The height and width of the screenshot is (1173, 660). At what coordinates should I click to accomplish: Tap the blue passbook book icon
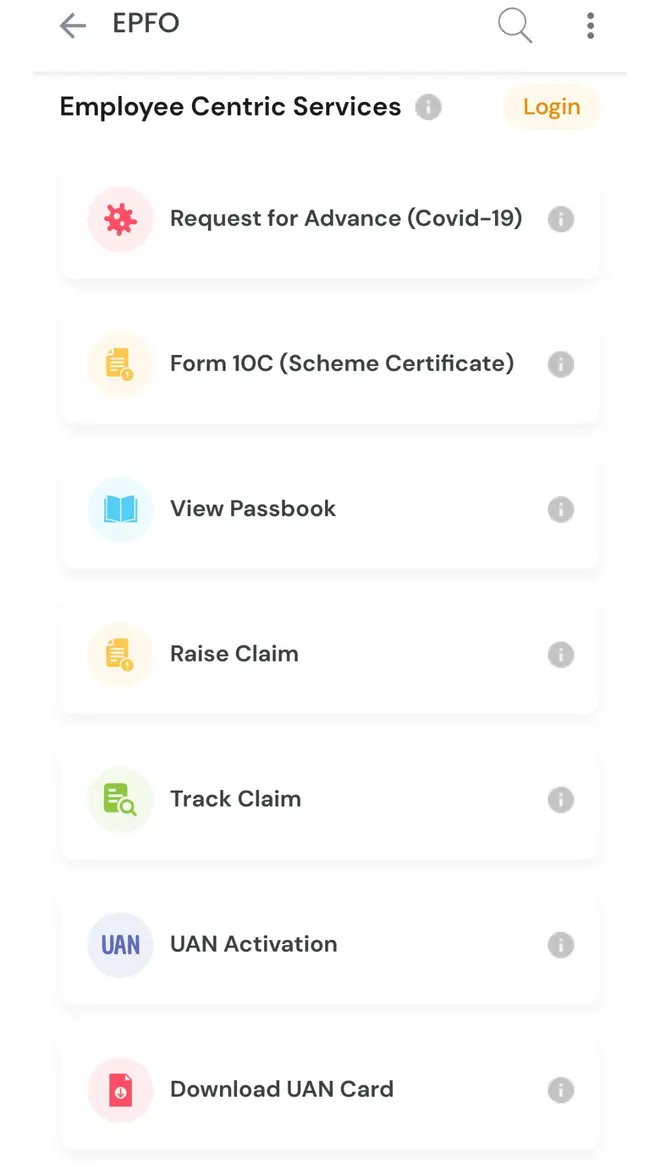(120, 509)
